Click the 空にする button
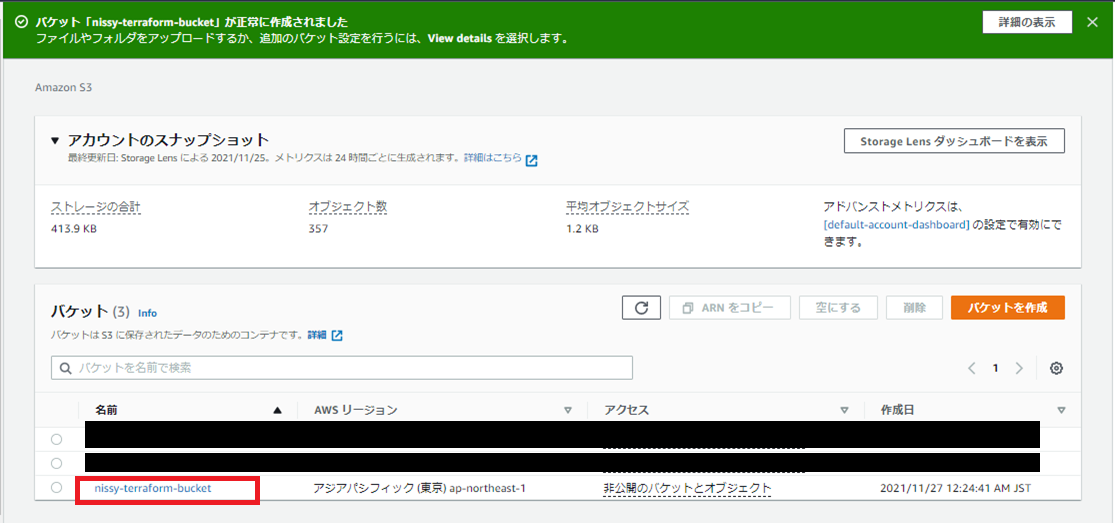The width and height of the screenshot is (1115, 523). coord(838,307)
